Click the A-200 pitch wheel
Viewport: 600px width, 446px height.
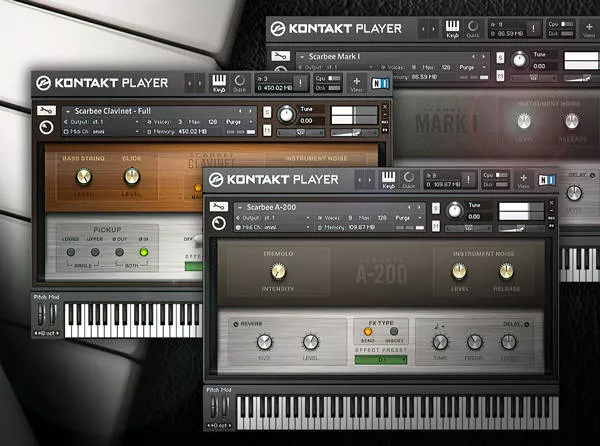[x=214, y=407]
